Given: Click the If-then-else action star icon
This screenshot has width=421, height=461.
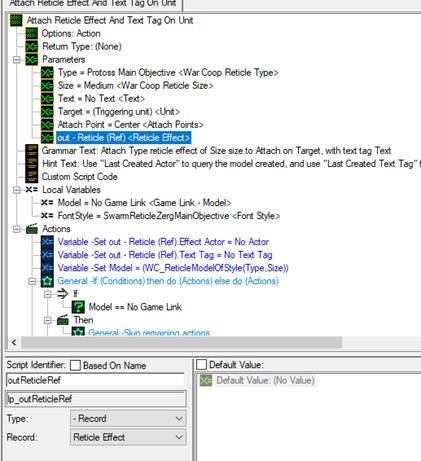Looking at the screenshot, I should pyautogui.click(x=47, y=281).
